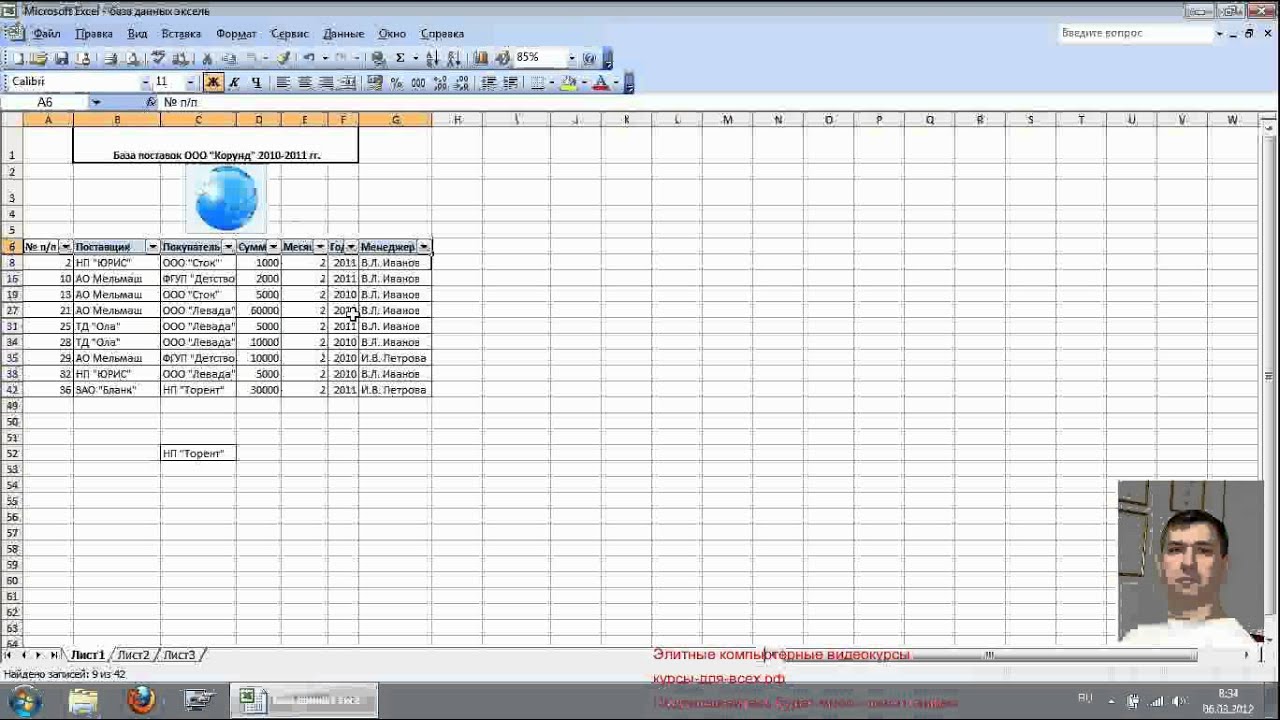Viewport: 1280px width, 720px height.
Task: Apply Currency format icon
Action: pos(375,83)
